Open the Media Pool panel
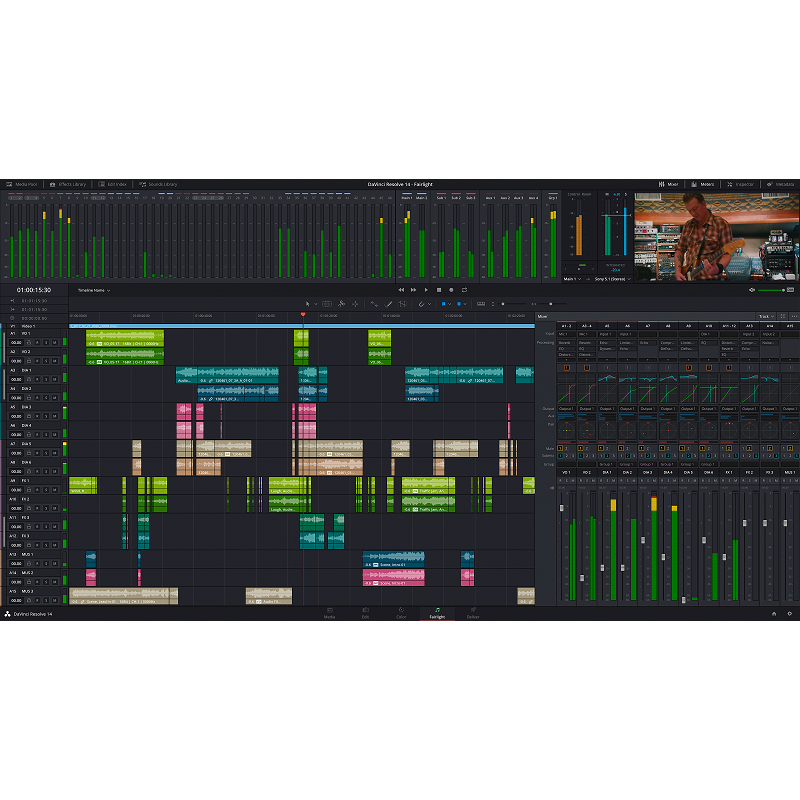This screenshot has width=800, height=800. (x=21, y=184)
